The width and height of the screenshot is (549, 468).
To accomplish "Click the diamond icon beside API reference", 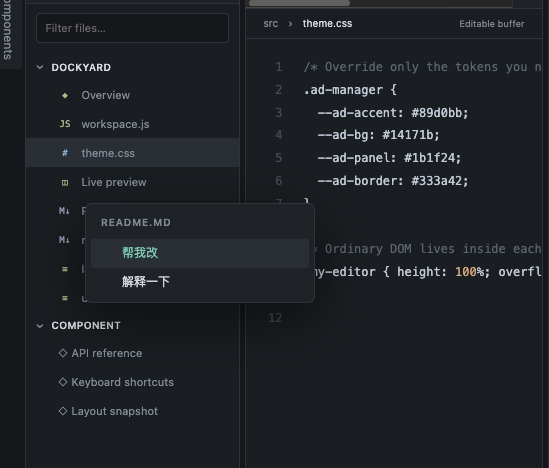I will 63,353.
